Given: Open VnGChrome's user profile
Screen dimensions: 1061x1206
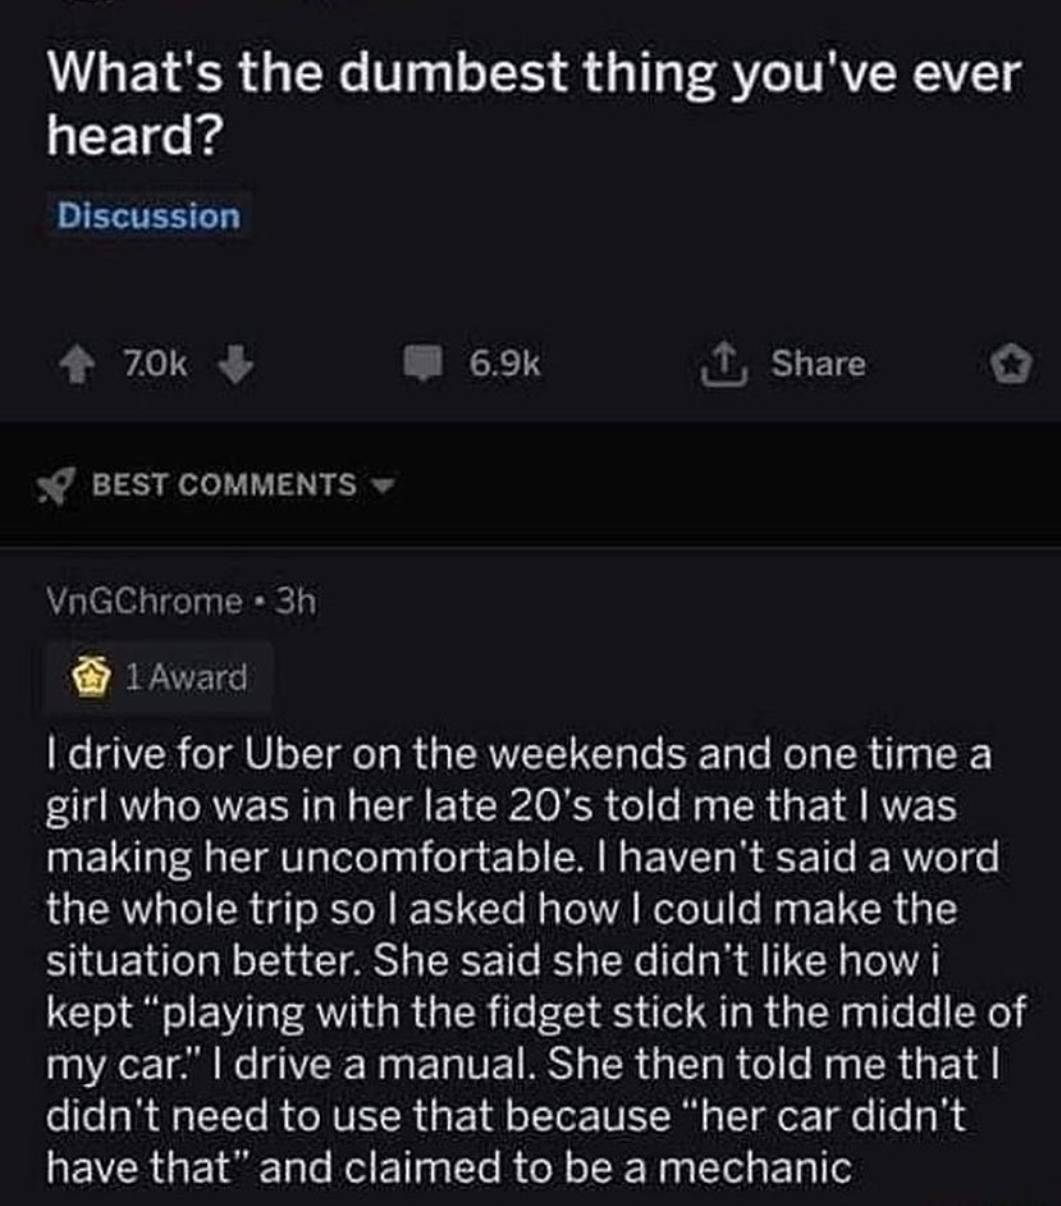Looking at the screenshot, I should 144,601.
